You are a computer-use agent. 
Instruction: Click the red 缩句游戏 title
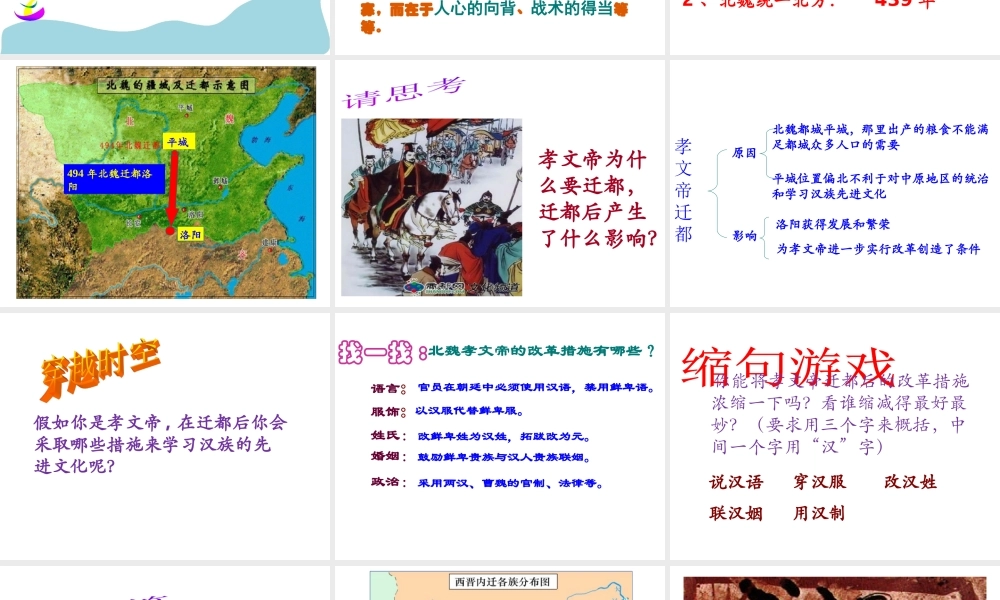tap(788, 367)
